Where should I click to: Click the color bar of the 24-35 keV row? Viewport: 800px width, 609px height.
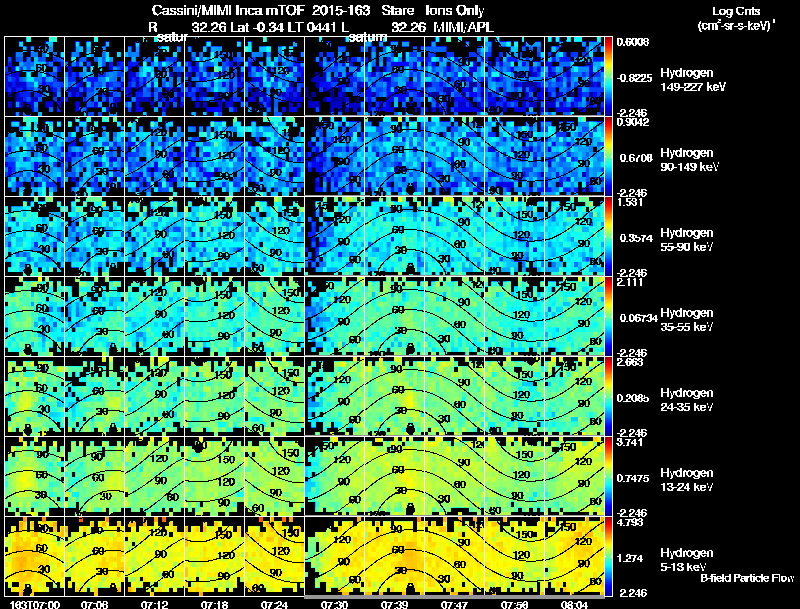pyautogui.click(x=608, y=396)
